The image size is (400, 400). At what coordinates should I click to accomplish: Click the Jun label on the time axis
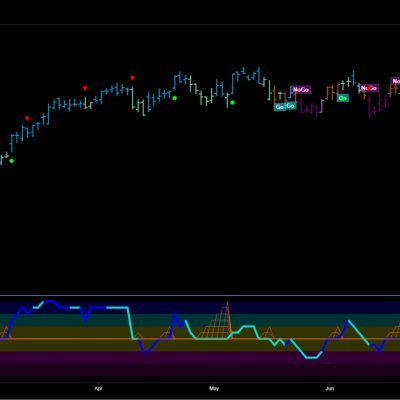click(330, 389)
